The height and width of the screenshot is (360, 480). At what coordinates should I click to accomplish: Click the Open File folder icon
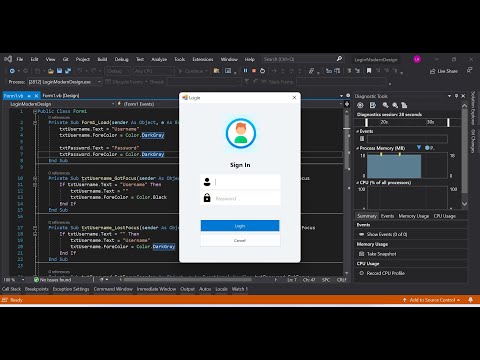[x=51, y=71]
